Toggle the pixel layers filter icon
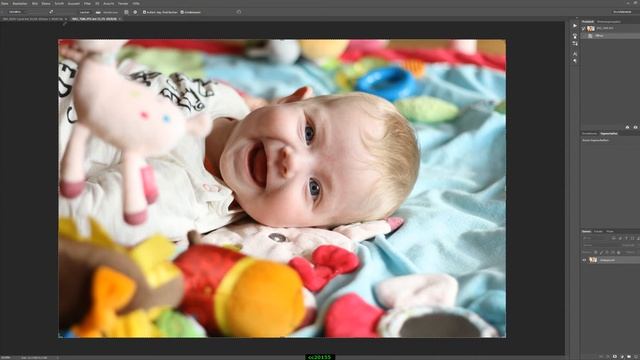The image size is (640, 360). (x=614, y=238)
